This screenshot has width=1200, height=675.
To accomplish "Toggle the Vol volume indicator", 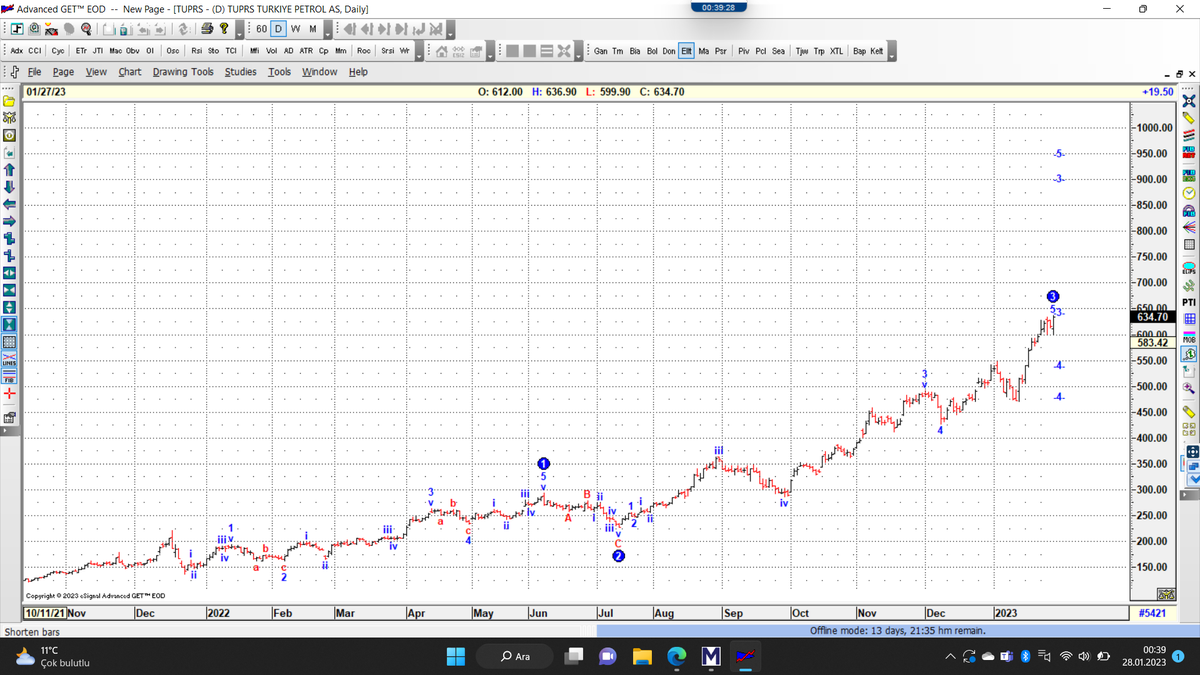I will (x=272, y=51).
